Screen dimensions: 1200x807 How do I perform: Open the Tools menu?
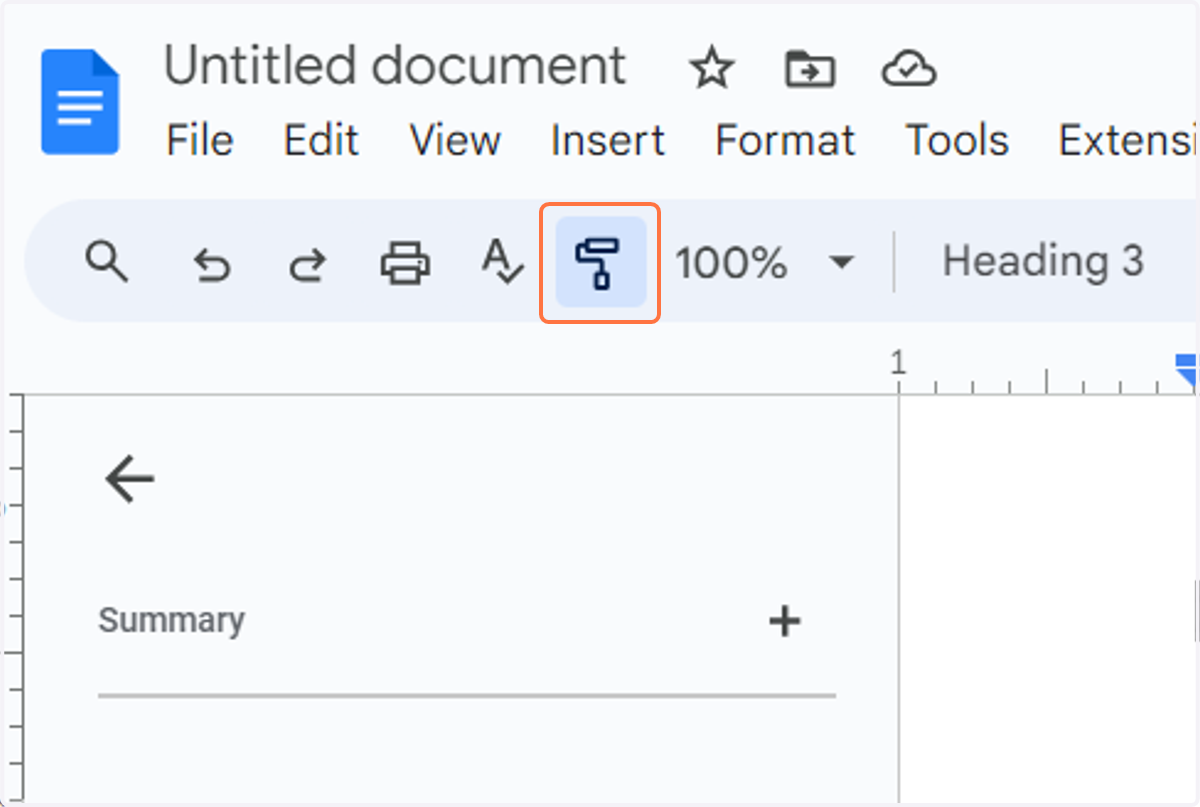click(957, 140)
